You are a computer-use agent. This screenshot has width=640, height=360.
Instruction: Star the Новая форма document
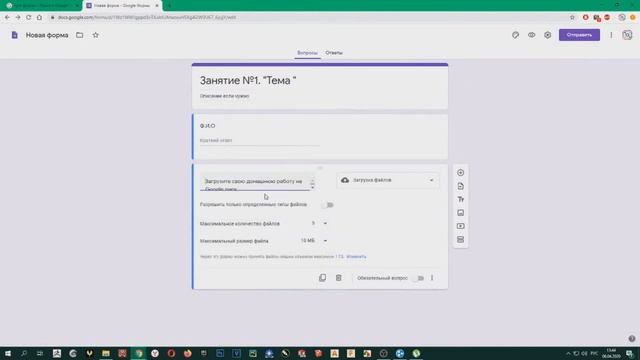[96, 35]
